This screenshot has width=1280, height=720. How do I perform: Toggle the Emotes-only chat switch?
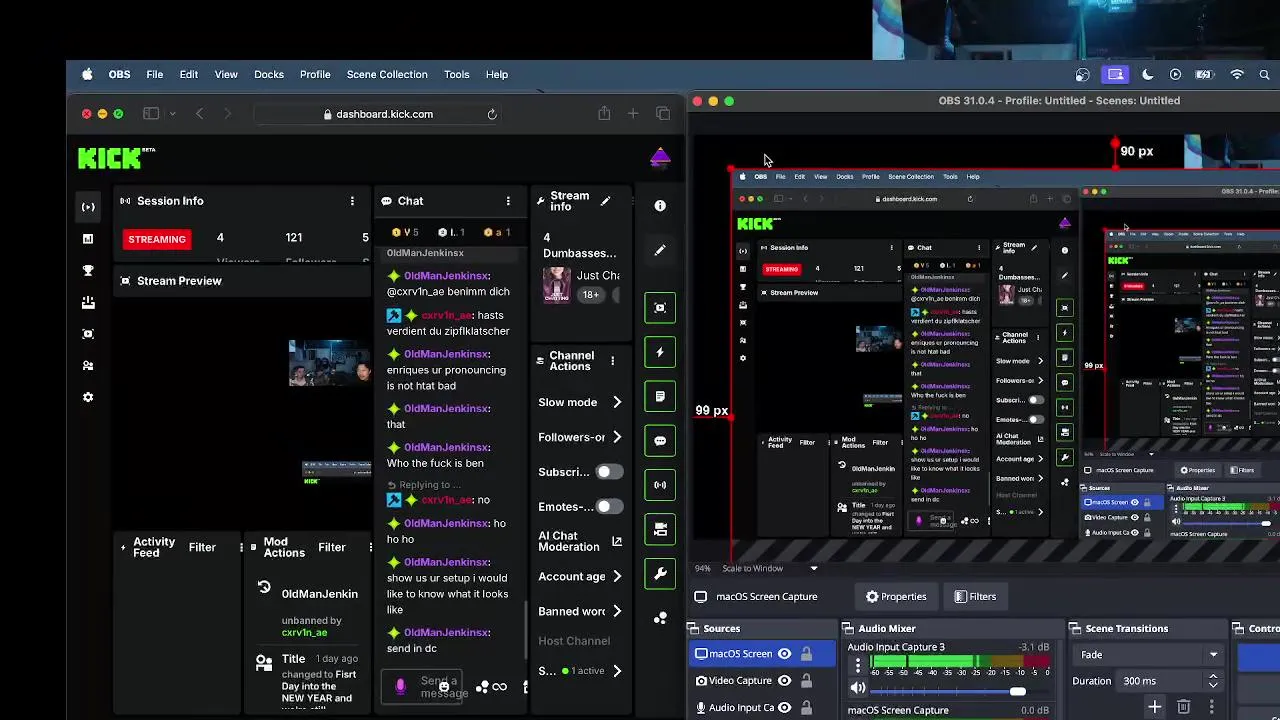[608, 507]
